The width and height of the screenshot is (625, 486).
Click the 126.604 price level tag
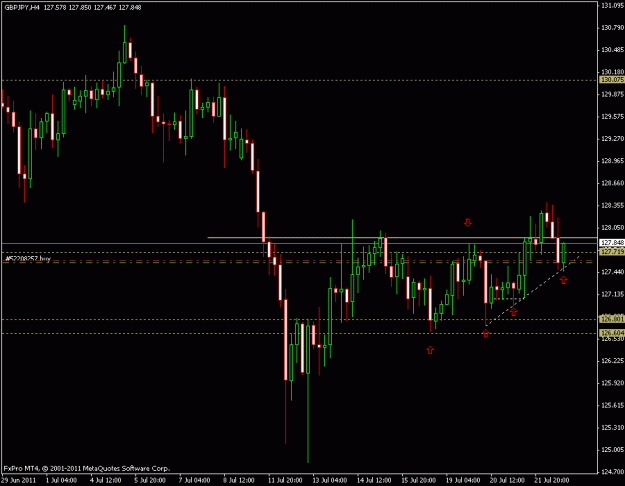click(612, 333)
